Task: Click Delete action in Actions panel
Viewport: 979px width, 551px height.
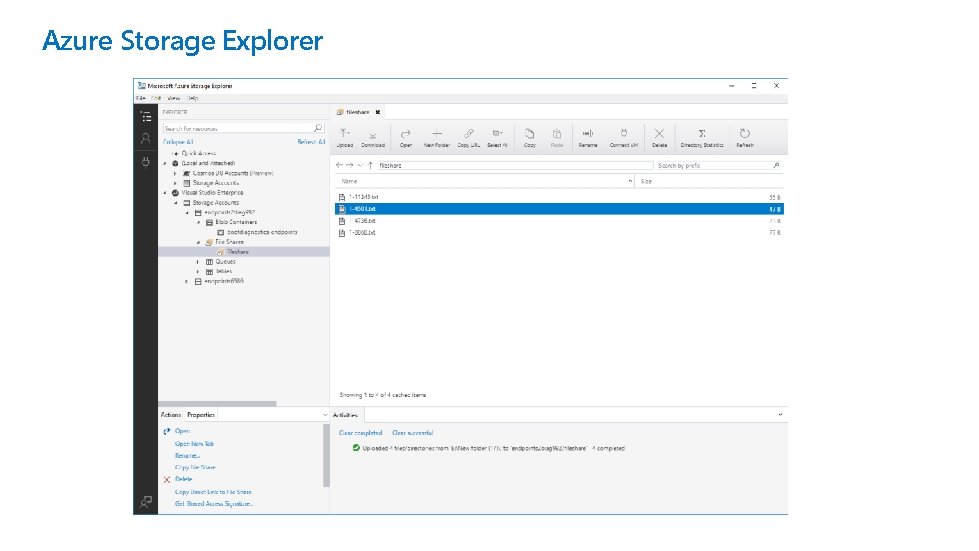Action: [x=184, y=479]
